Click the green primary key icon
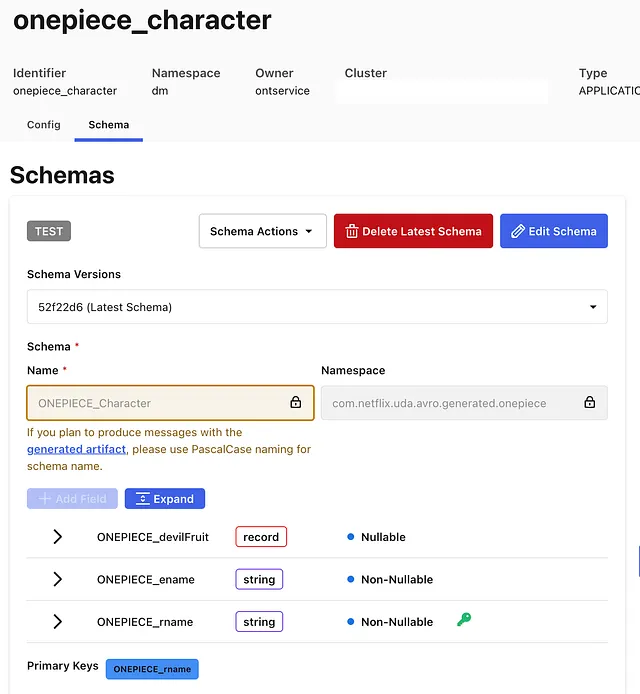640x694 pixels. pos(463,620)
